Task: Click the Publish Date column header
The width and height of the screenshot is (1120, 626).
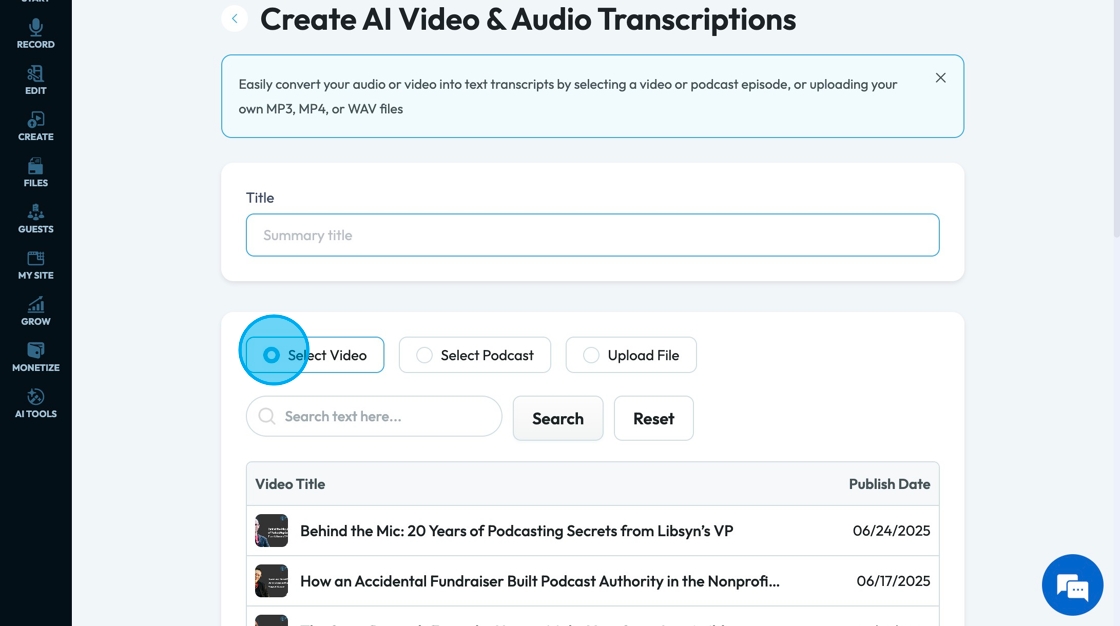Action: 889,484
